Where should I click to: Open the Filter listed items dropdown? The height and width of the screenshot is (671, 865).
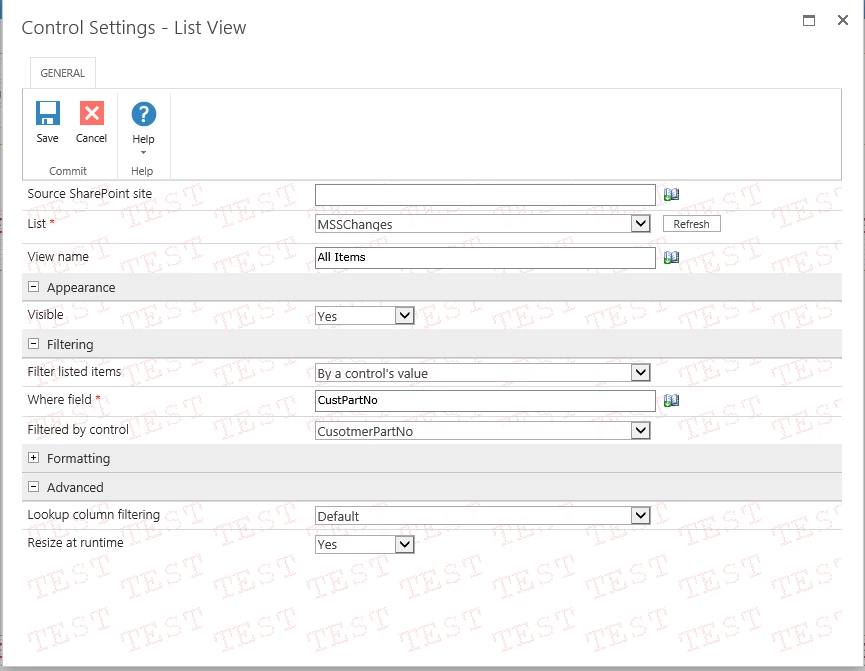[x=483, y=373]
